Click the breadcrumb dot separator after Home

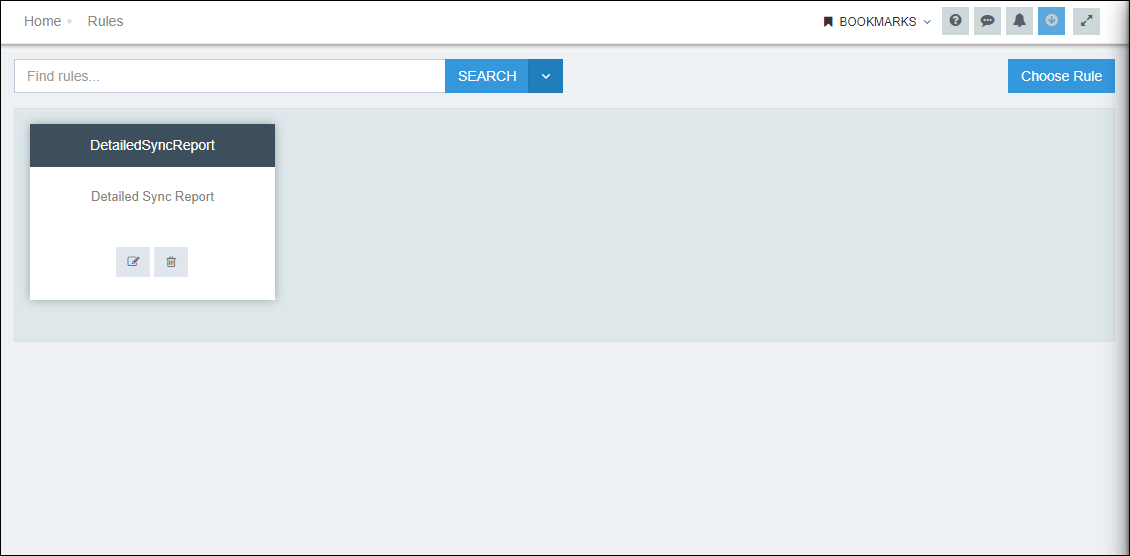[70, 22]
